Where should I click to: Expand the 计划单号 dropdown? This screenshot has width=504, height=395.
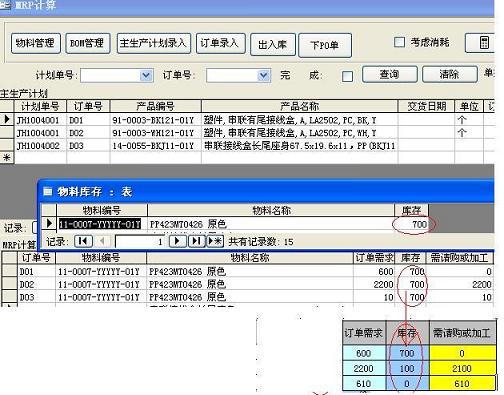click(x=146, y=75)
